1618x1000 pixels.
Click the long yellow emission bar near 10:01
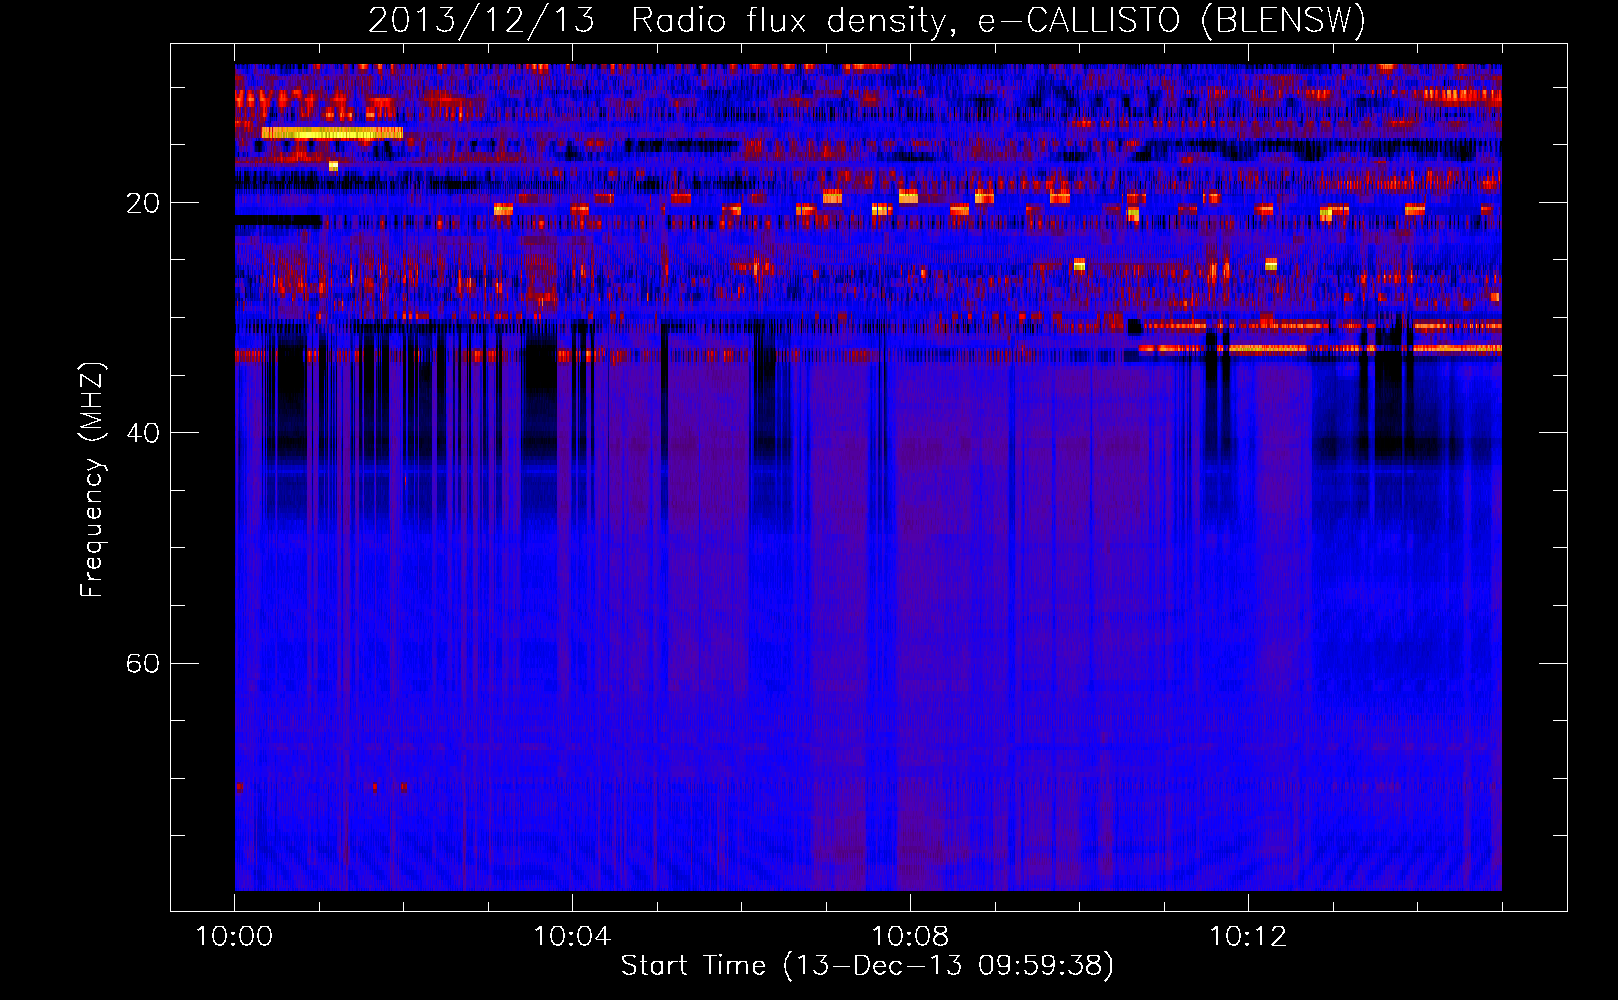332,133
